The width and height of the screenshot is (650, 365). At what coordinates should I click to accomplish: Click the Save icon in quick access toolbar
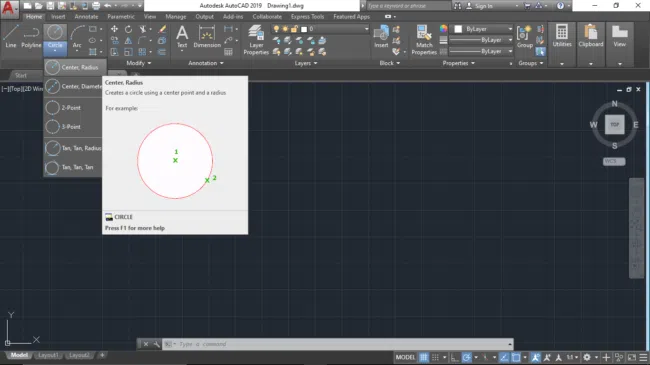pyautogui.click(x=50, y=6)
